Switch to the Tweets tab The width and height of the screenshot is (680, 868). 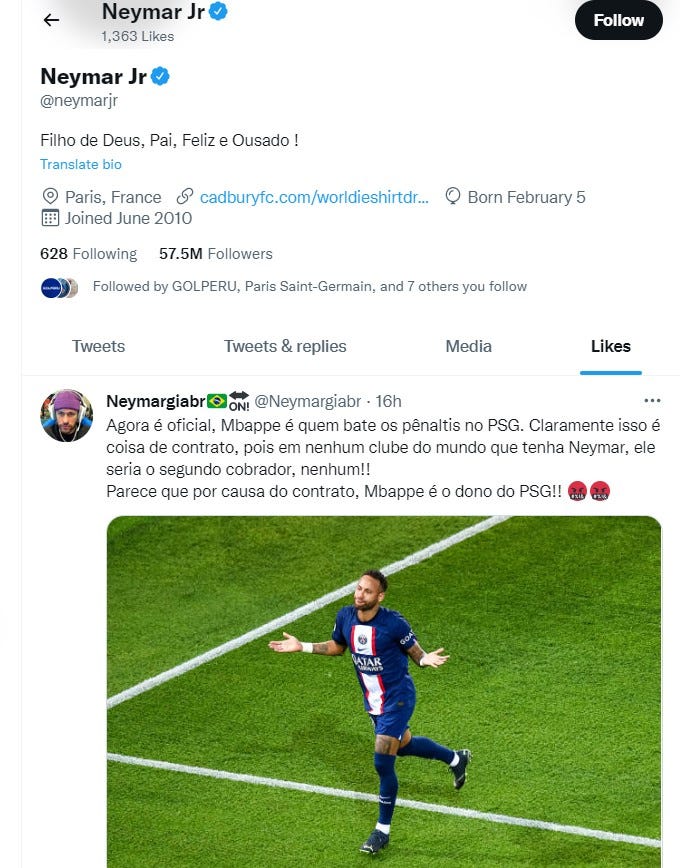pos(98,346)
